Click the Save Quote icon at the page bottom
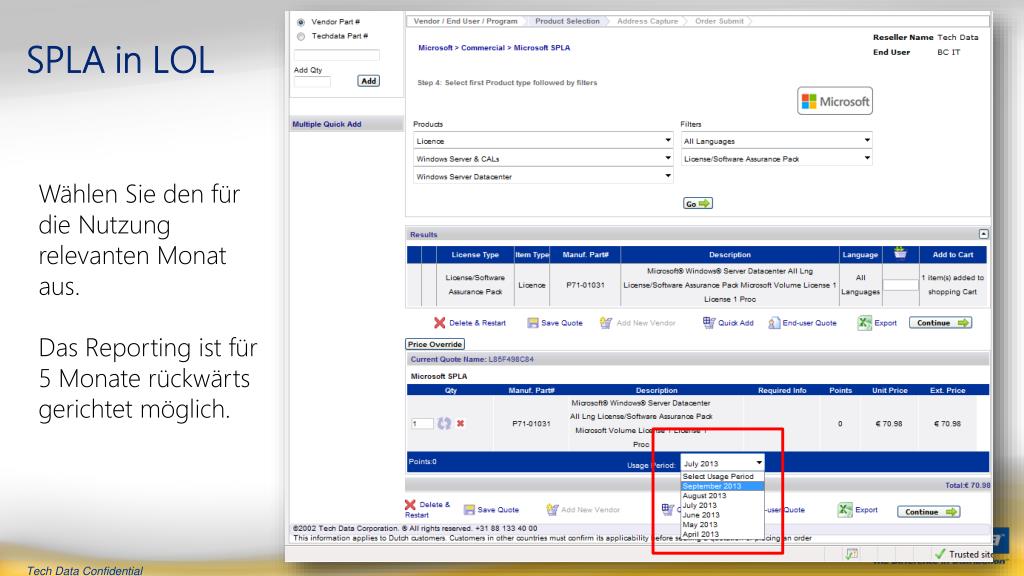Screen dimensions: 1024x576 [x=469, y=510]
